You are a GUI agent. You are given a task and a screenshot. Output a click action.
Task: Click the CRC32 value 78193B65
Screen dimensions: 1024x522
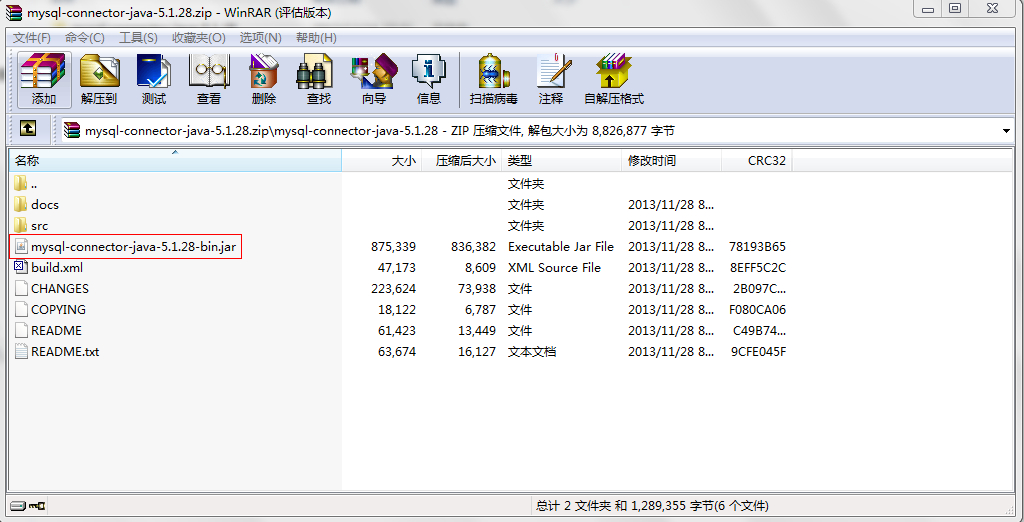(758, 247)
